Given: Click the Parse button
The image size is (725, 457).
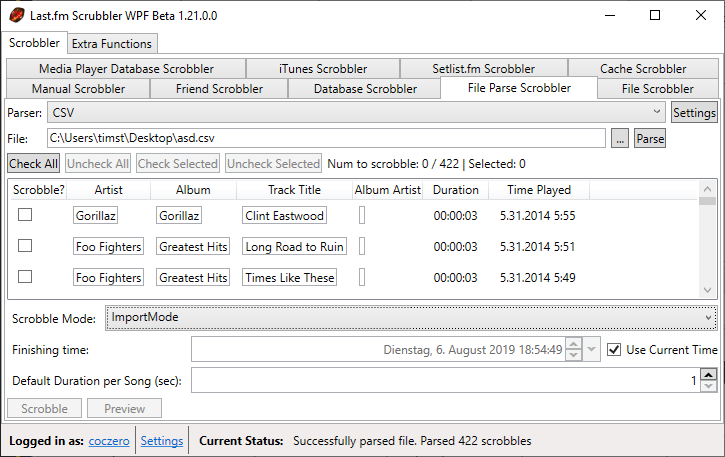Looking at the screenshot, I should coord(650,139).
